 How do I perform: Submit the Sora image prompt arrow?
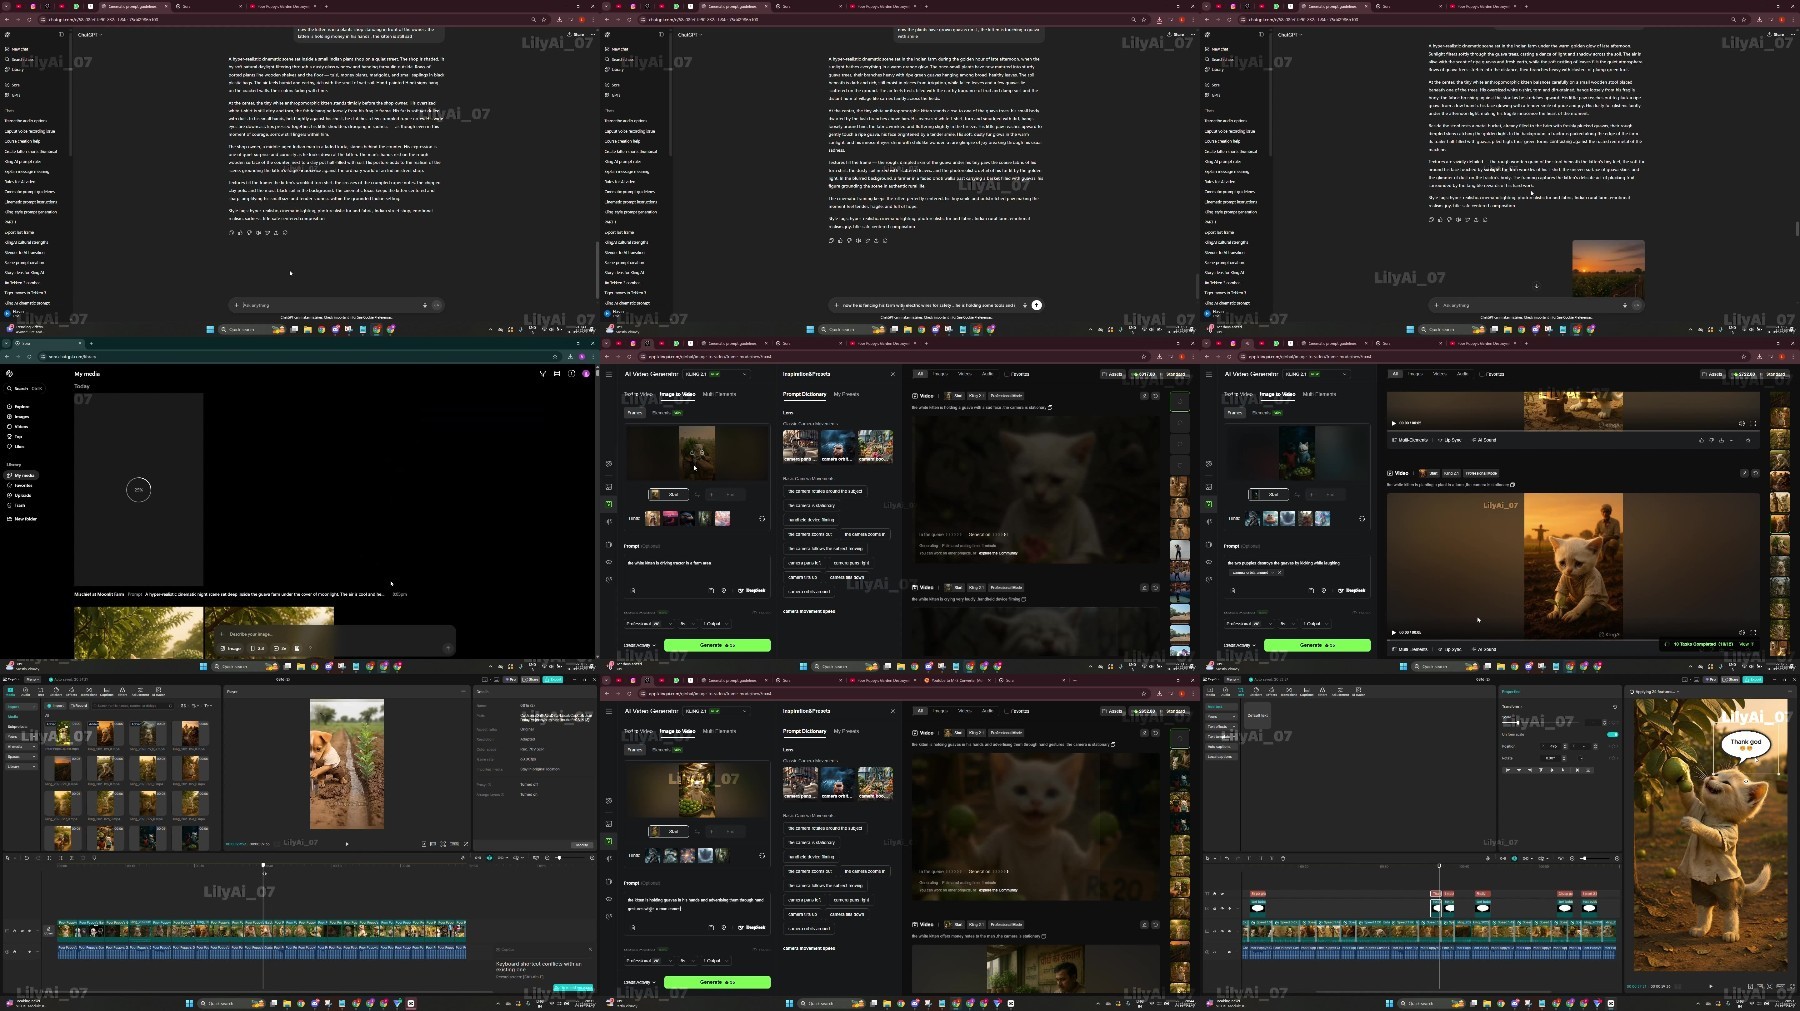coord(447,648)
